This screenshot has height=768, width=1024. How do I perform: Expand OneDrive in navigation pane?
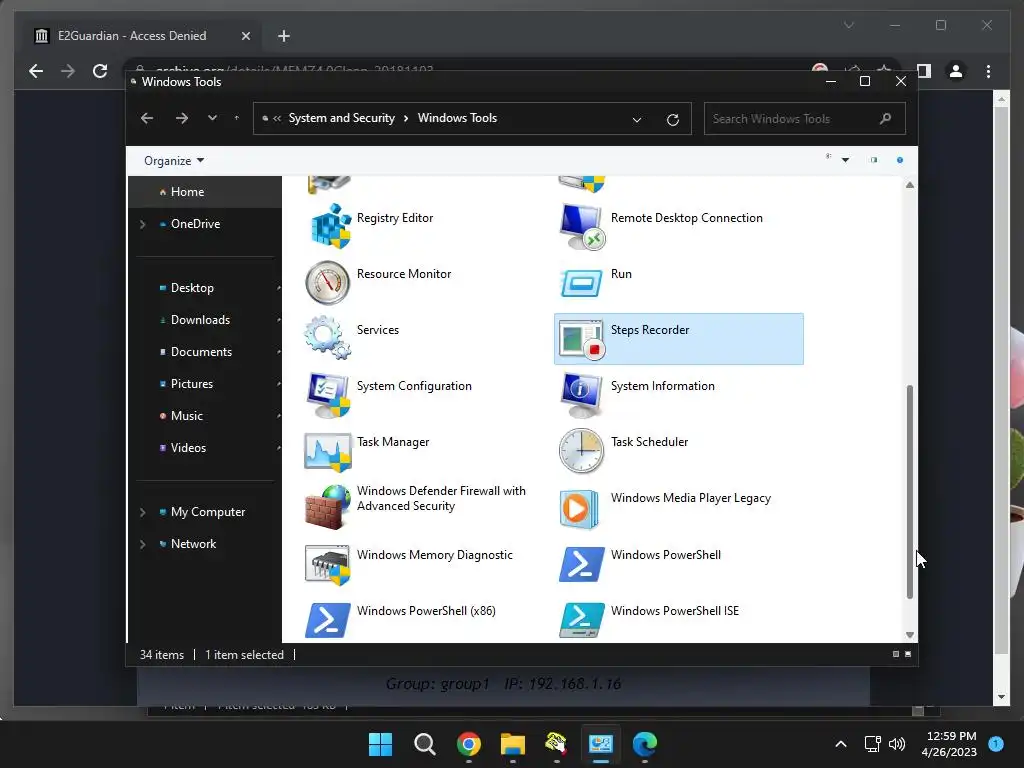pyautogui.click(x=142, y=224)
